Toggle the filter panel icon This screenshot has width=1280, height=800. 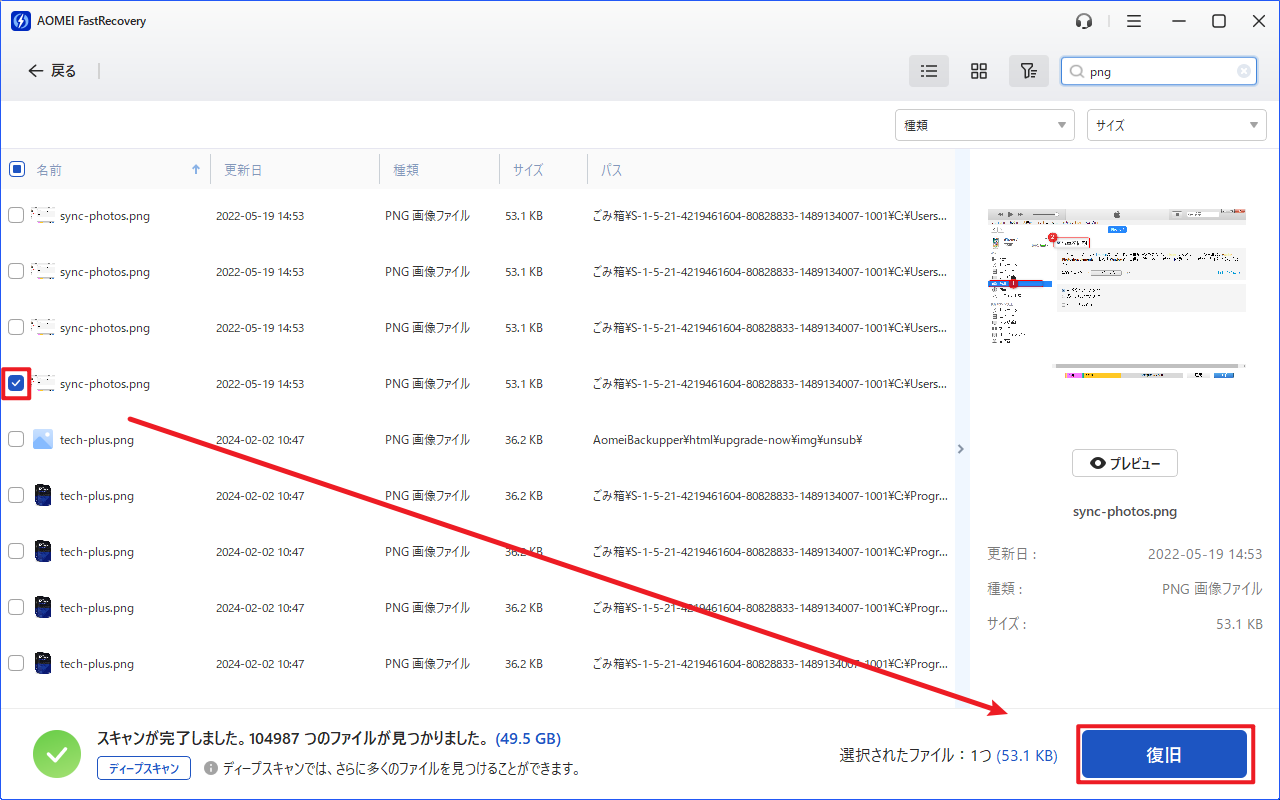pyautogui.click(x=1029, y=71)
